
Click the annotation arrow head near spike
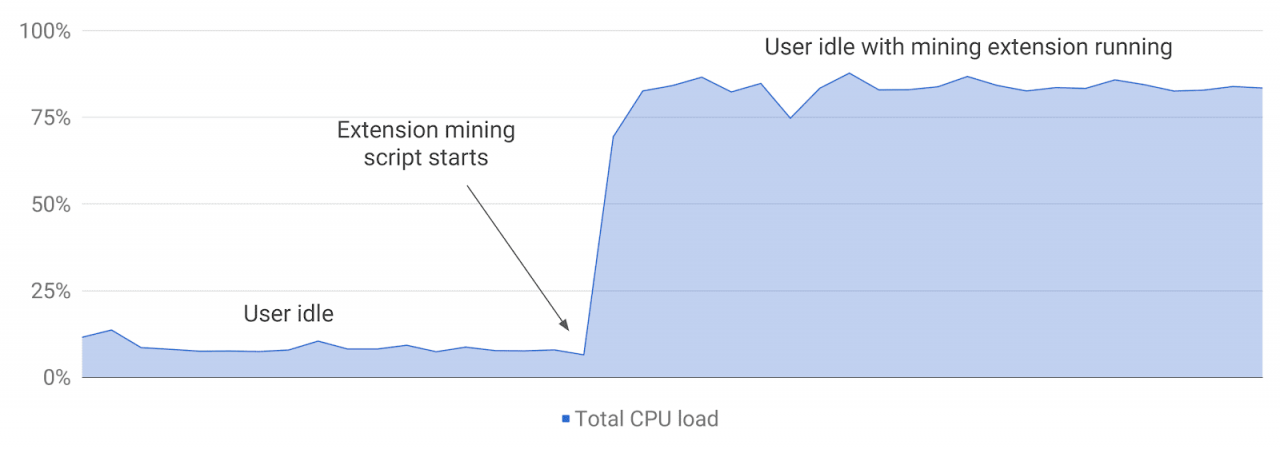[564, 323]
